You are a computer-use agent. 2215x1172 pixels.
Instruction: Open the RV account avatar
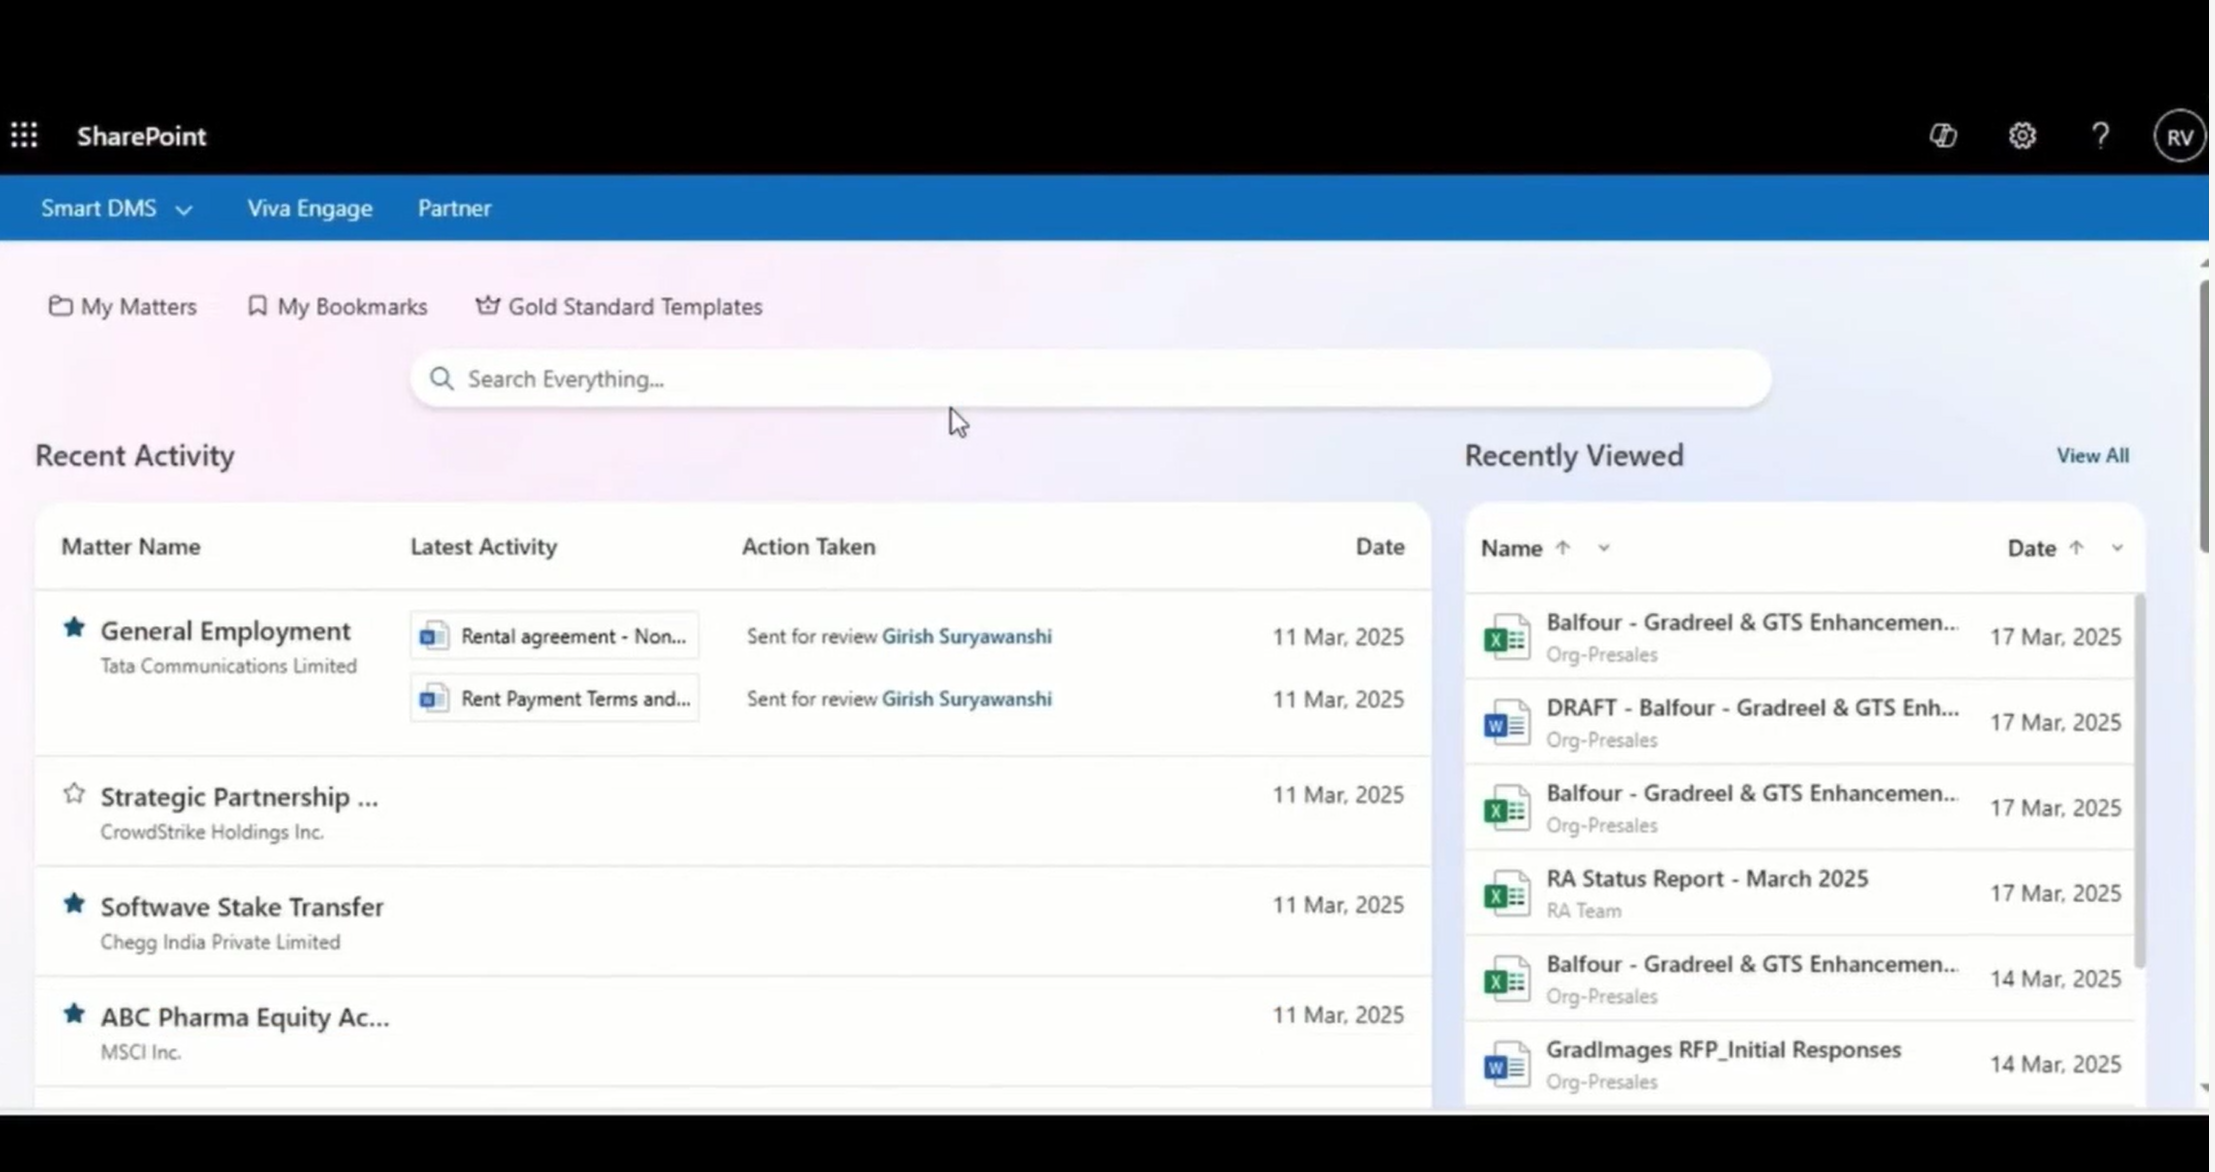(2179, 136)
